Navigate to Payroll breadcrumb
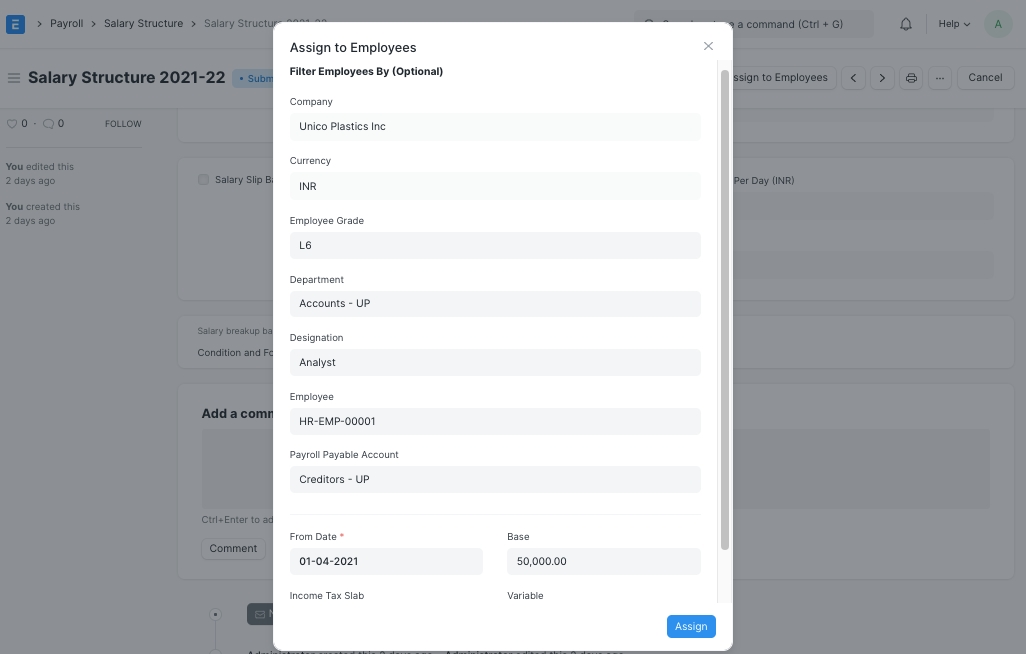This screenshot has height=654, width=1026. [x=67, y=23]
